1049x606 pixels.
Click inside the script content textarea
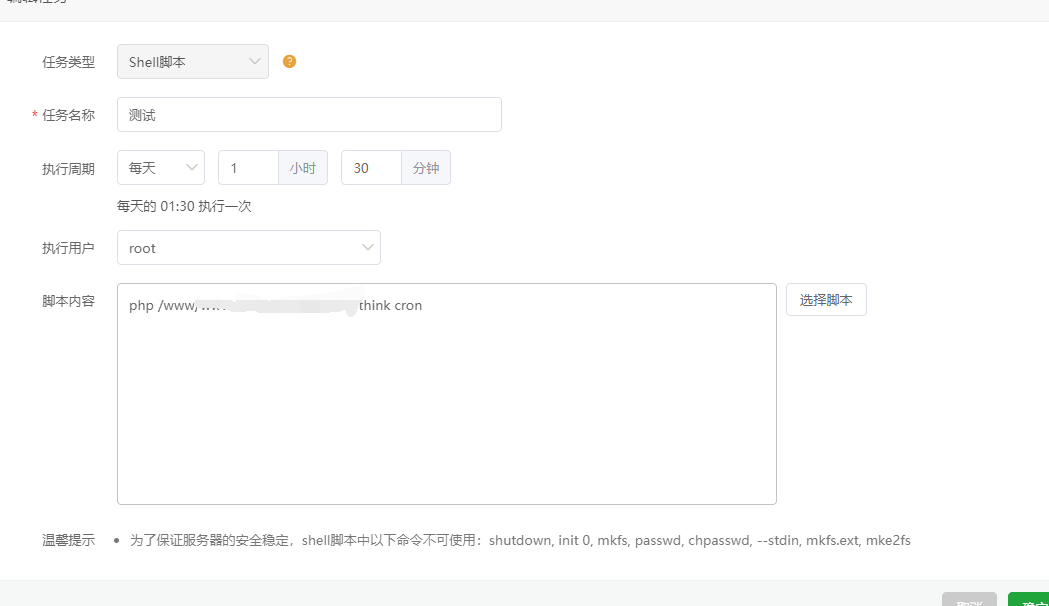(x=447, y=394)
